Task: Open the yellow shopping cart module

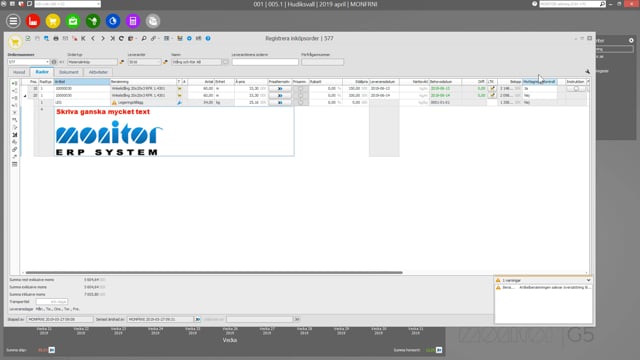Action: click(53, 21)
